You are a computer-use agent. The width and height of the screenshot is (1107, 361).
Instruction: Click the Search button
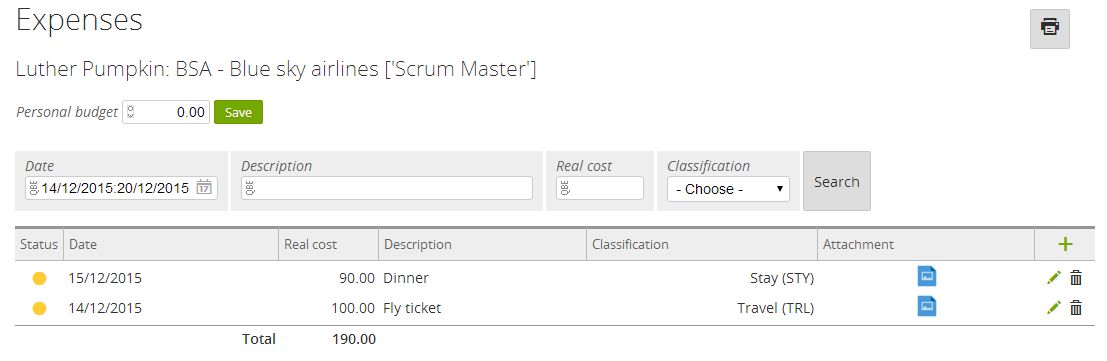(x=837, y=182)
